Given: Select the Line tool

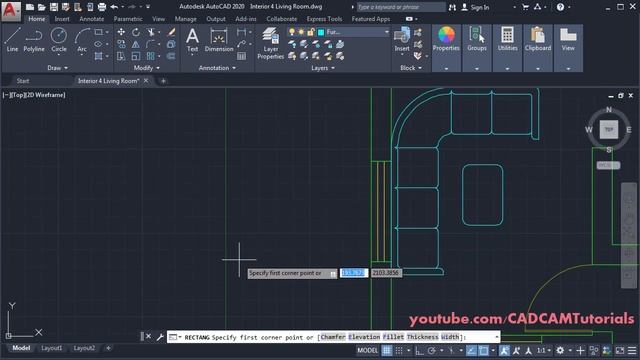Looking at the screenshot, I should [12, 40].
